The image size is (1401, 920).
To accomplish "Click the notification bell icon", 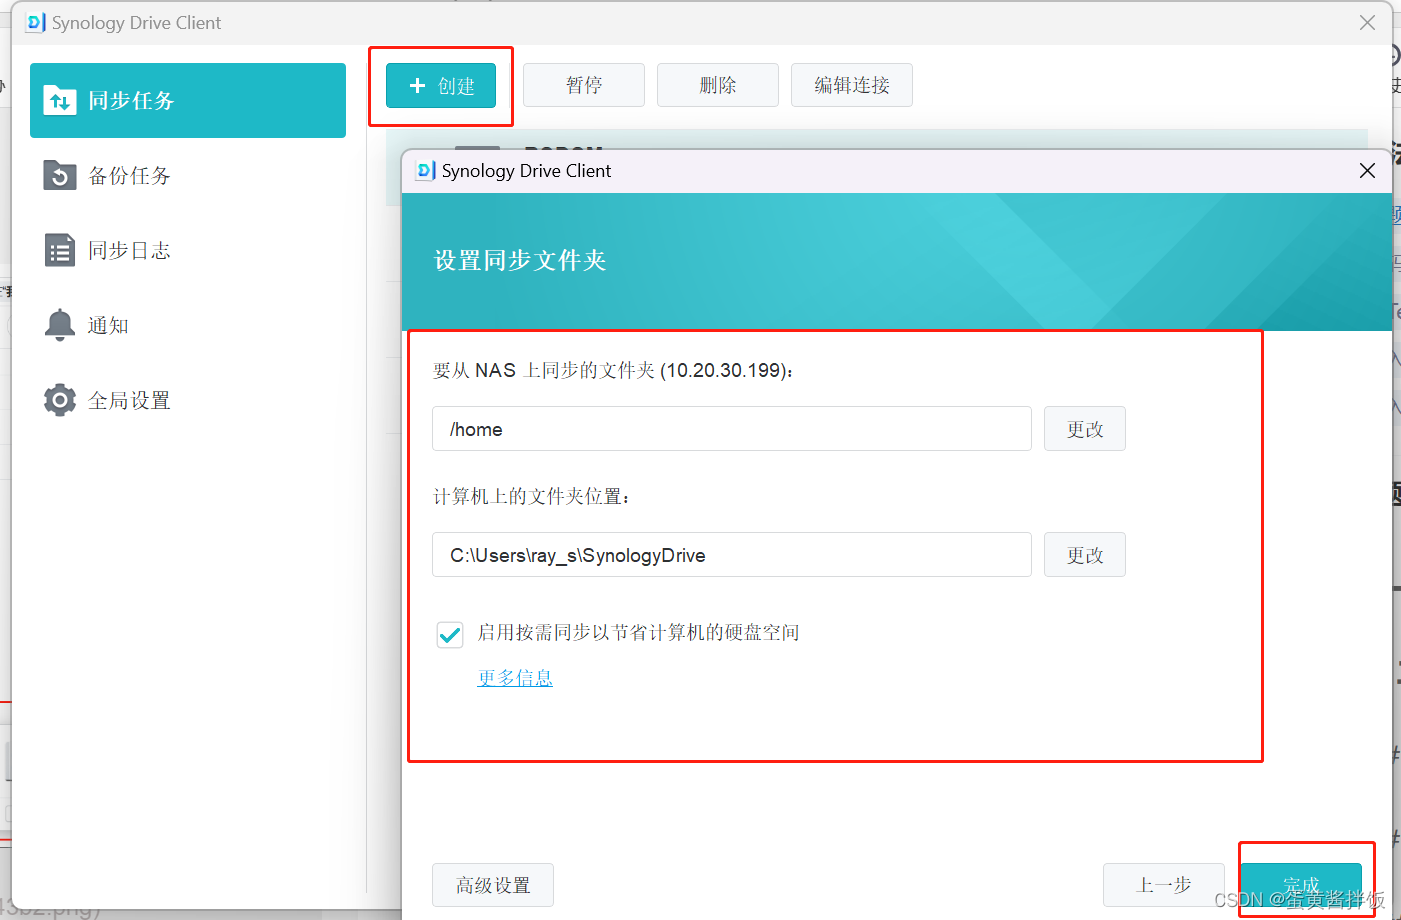I will pos(60,325).
